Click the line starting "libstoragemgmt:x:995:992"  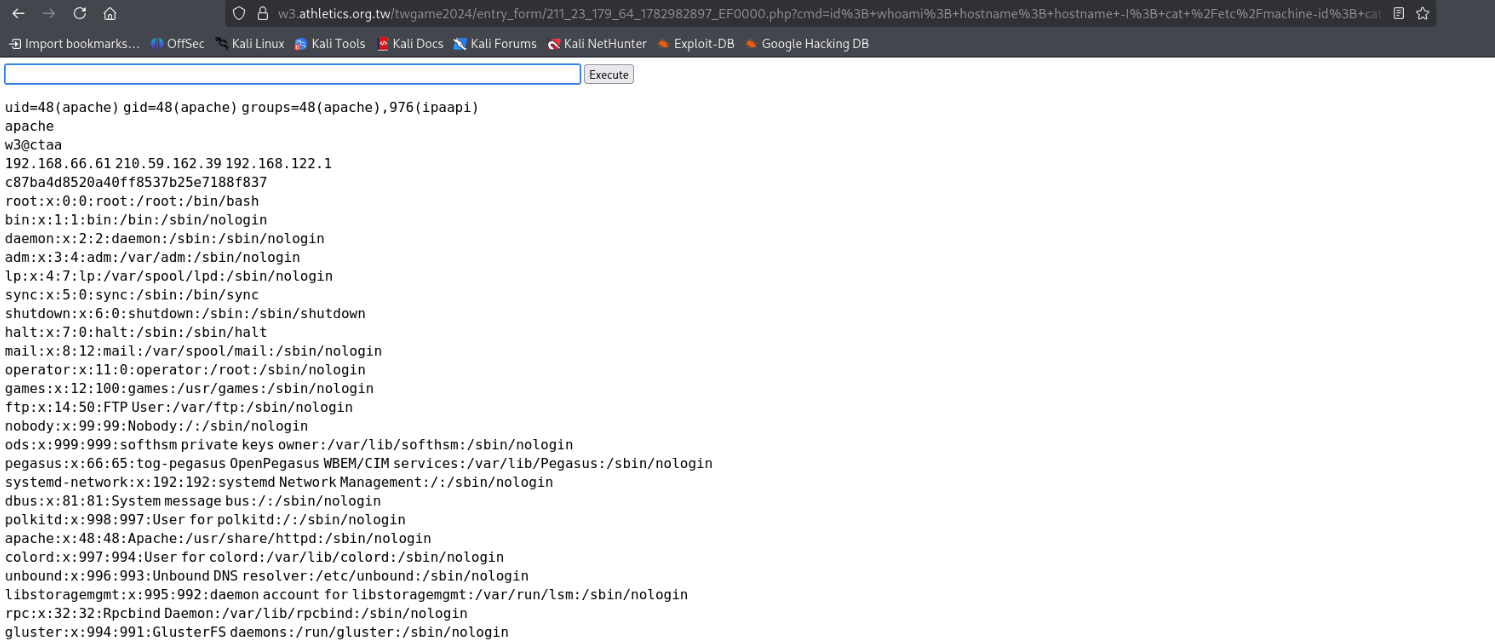click(346, 595)
